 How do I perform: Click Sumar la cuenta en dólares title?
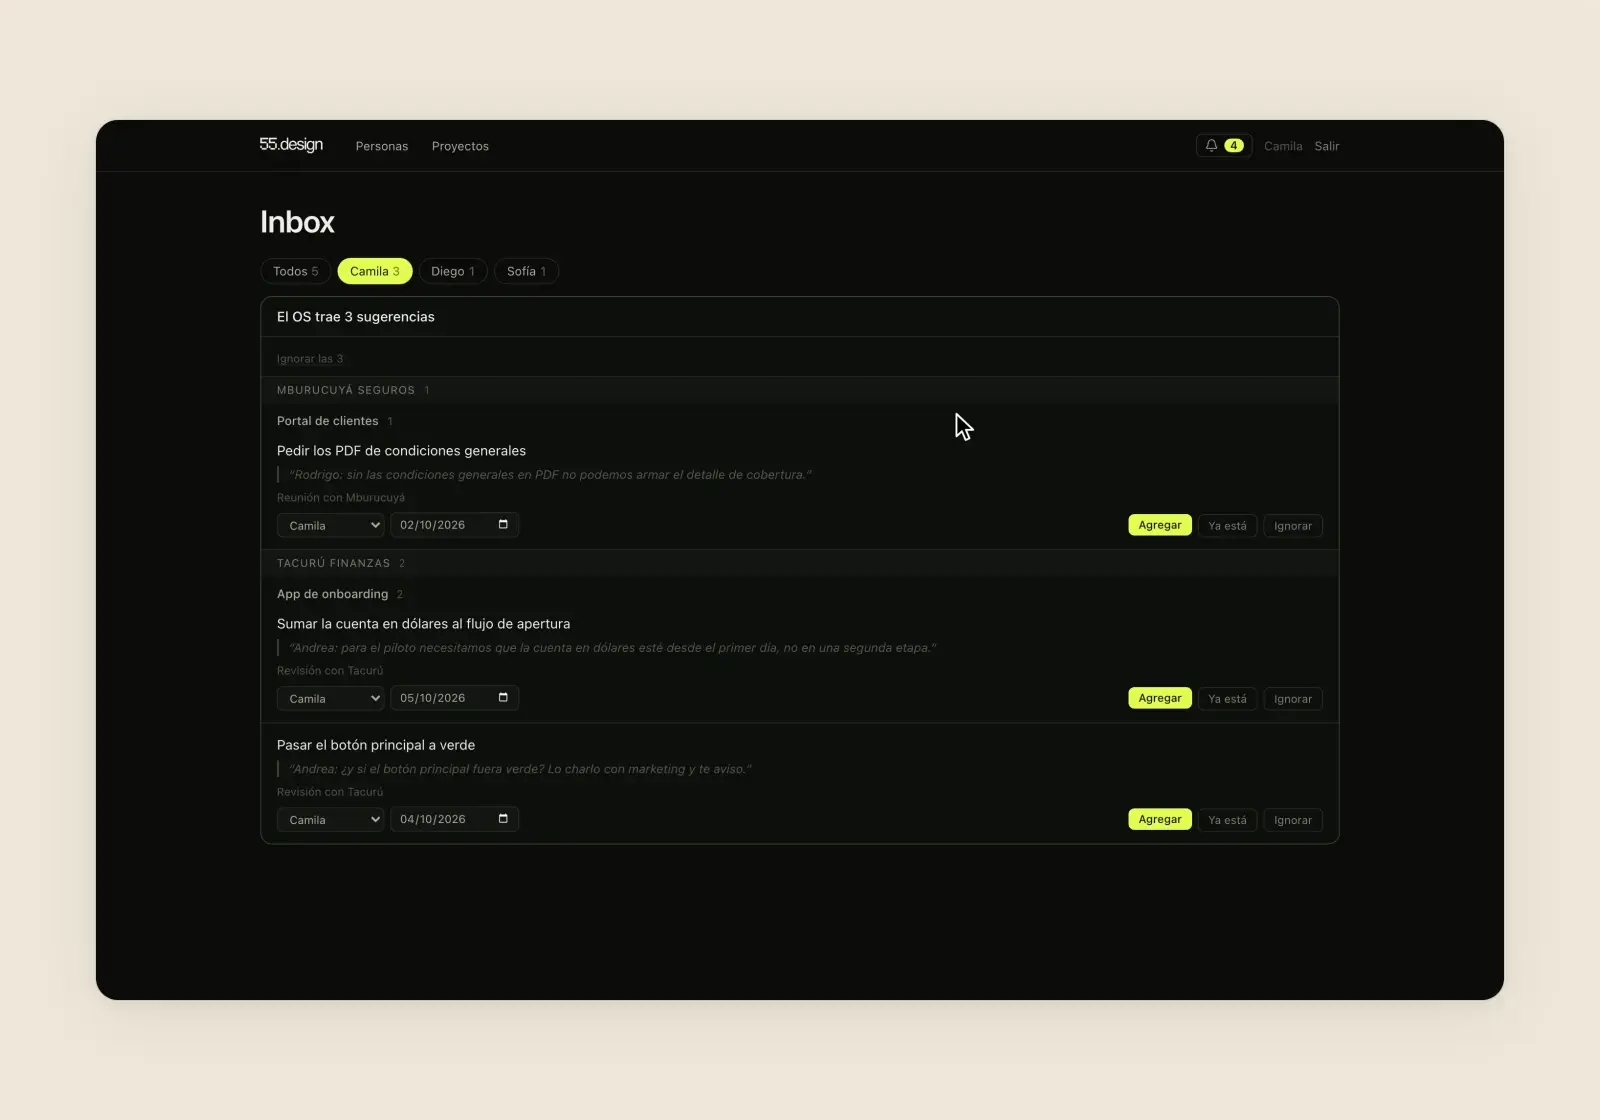tap(423, 624)
